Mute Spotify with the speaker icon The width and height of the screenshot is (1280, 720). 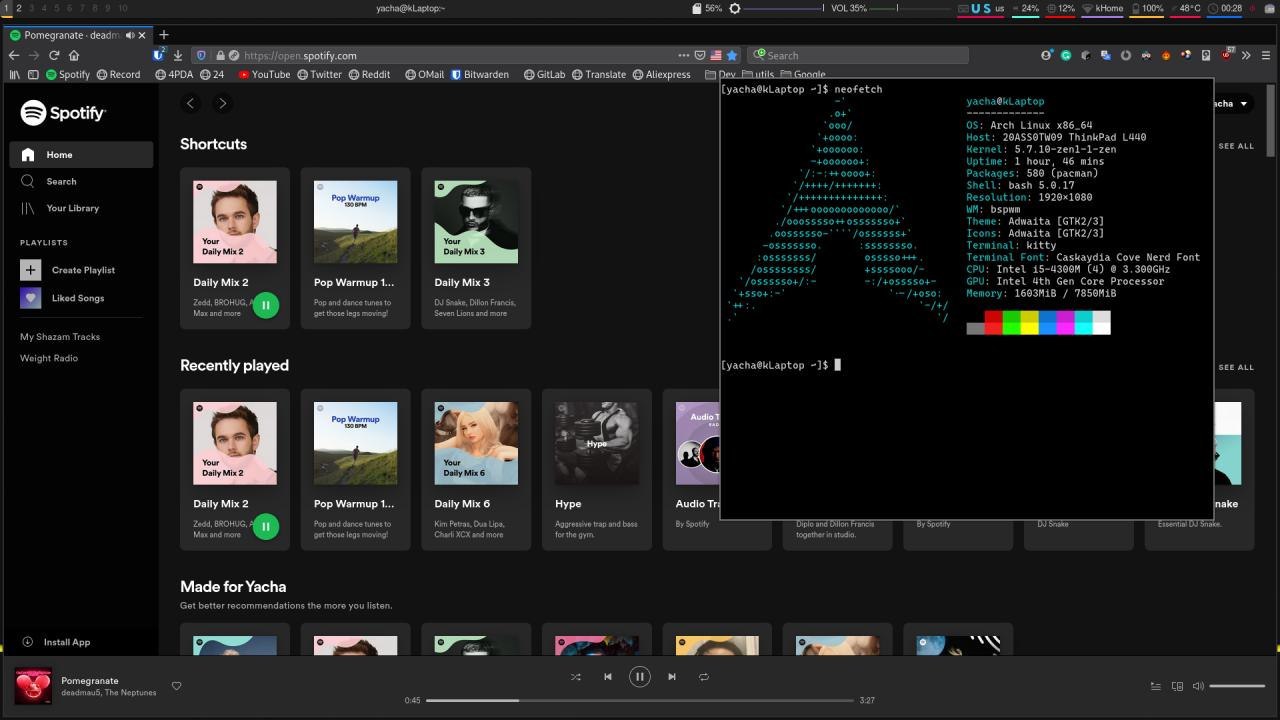(x=1198, y=686)
